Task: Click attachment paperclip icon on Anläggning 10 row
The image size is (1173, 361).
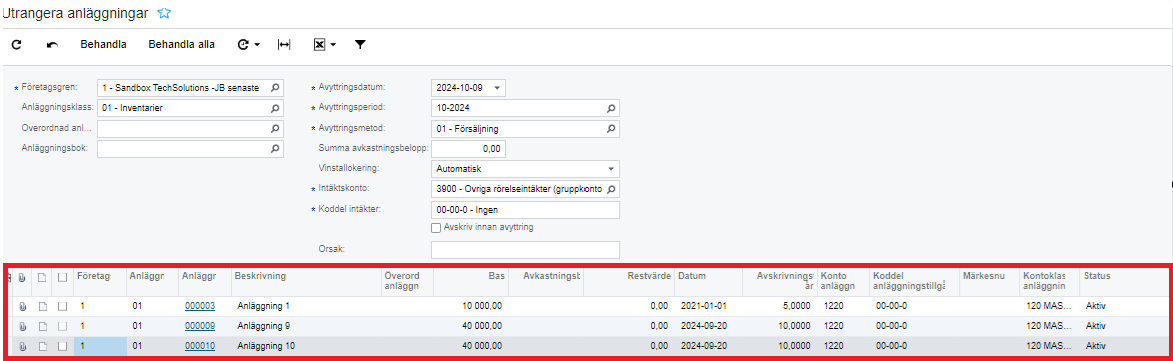Action: click(22, 346)
